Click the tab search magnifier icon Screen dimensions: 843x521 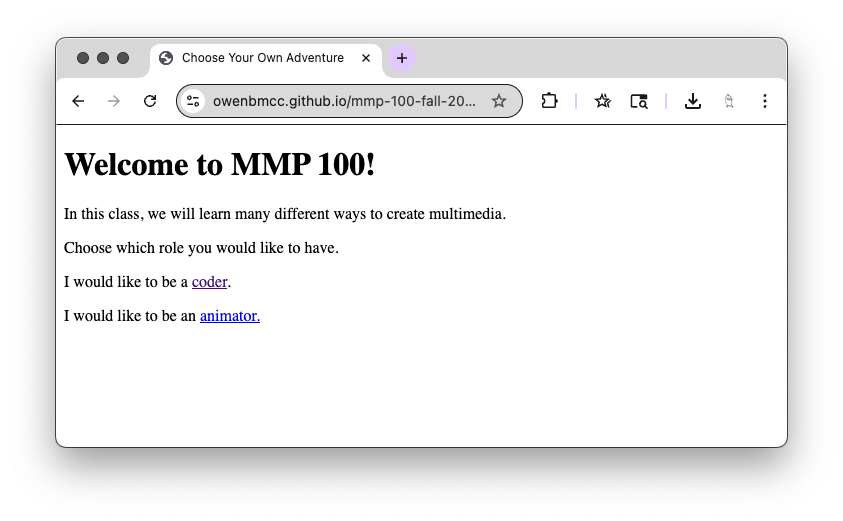639,101
